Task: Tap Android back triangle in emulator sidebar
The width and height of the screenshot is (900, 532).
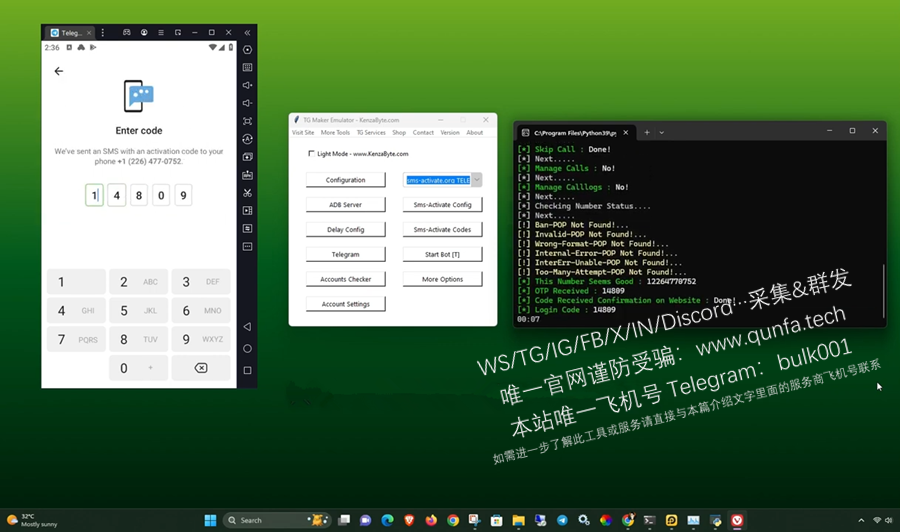Action: click(x=247, y=327)
